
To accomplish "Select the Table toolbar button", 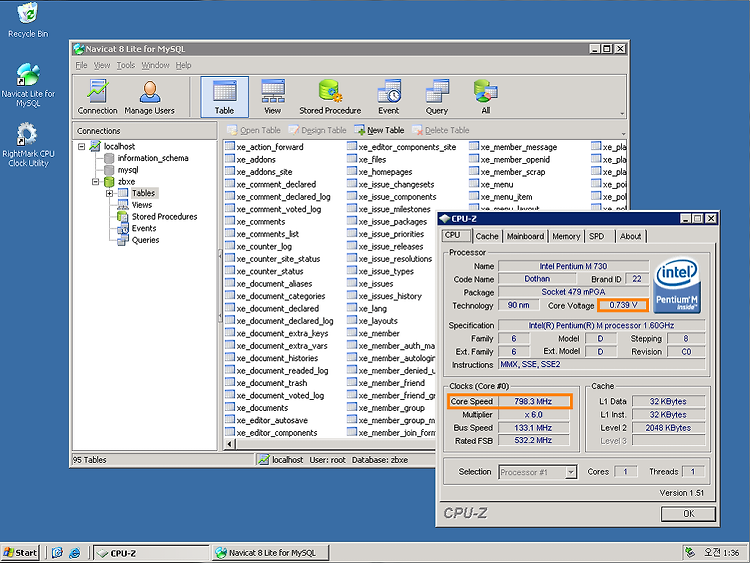I will (224, 97).
